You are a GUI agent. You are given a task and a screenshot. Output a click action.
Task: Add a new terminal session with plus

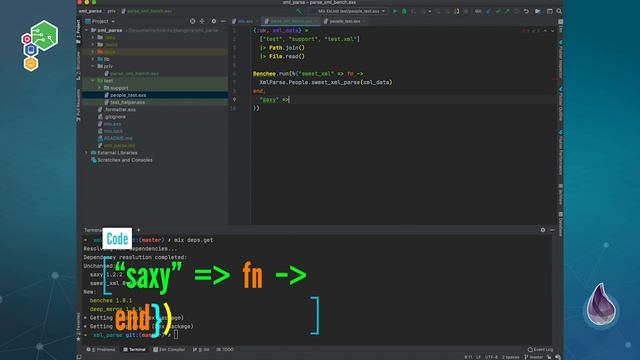point(138,230)
